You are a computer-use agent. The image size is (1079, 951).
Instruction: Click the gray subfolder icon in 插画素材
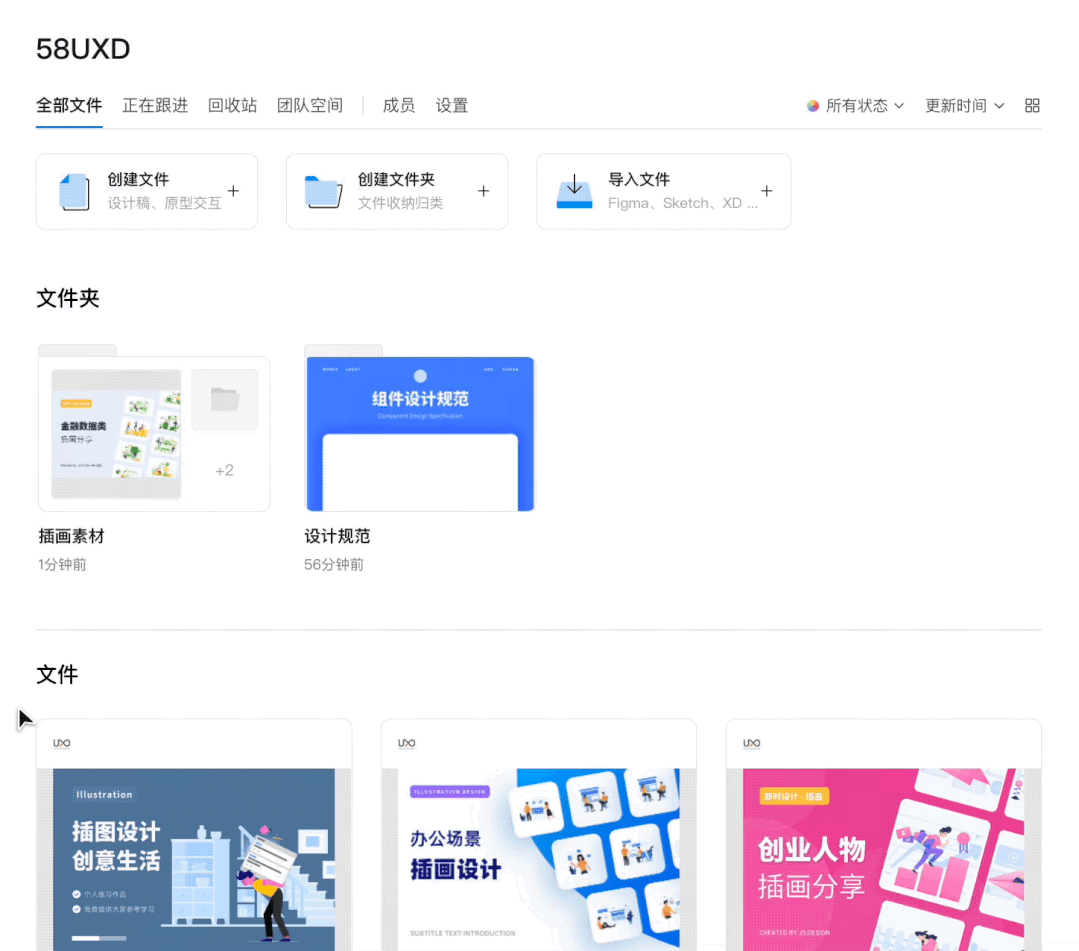224,399
